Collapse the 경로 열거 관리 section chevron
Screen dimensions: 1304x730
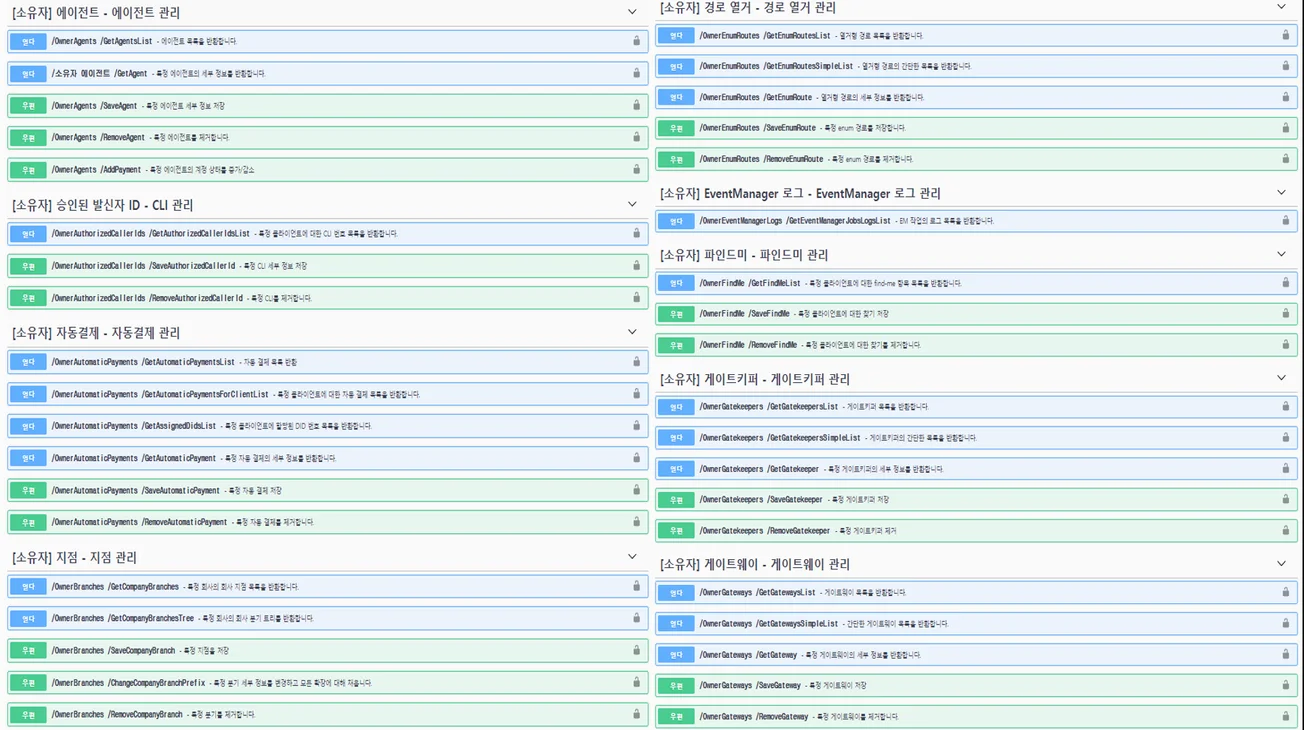click(x=1282, y=7)
